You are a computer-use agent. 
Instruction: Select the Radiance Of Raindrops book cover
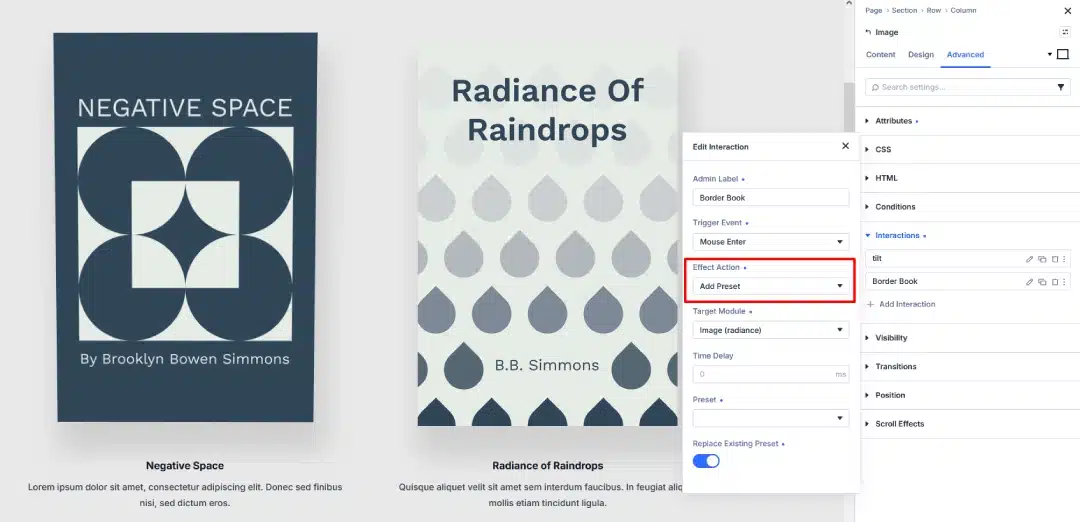point(548,236)
